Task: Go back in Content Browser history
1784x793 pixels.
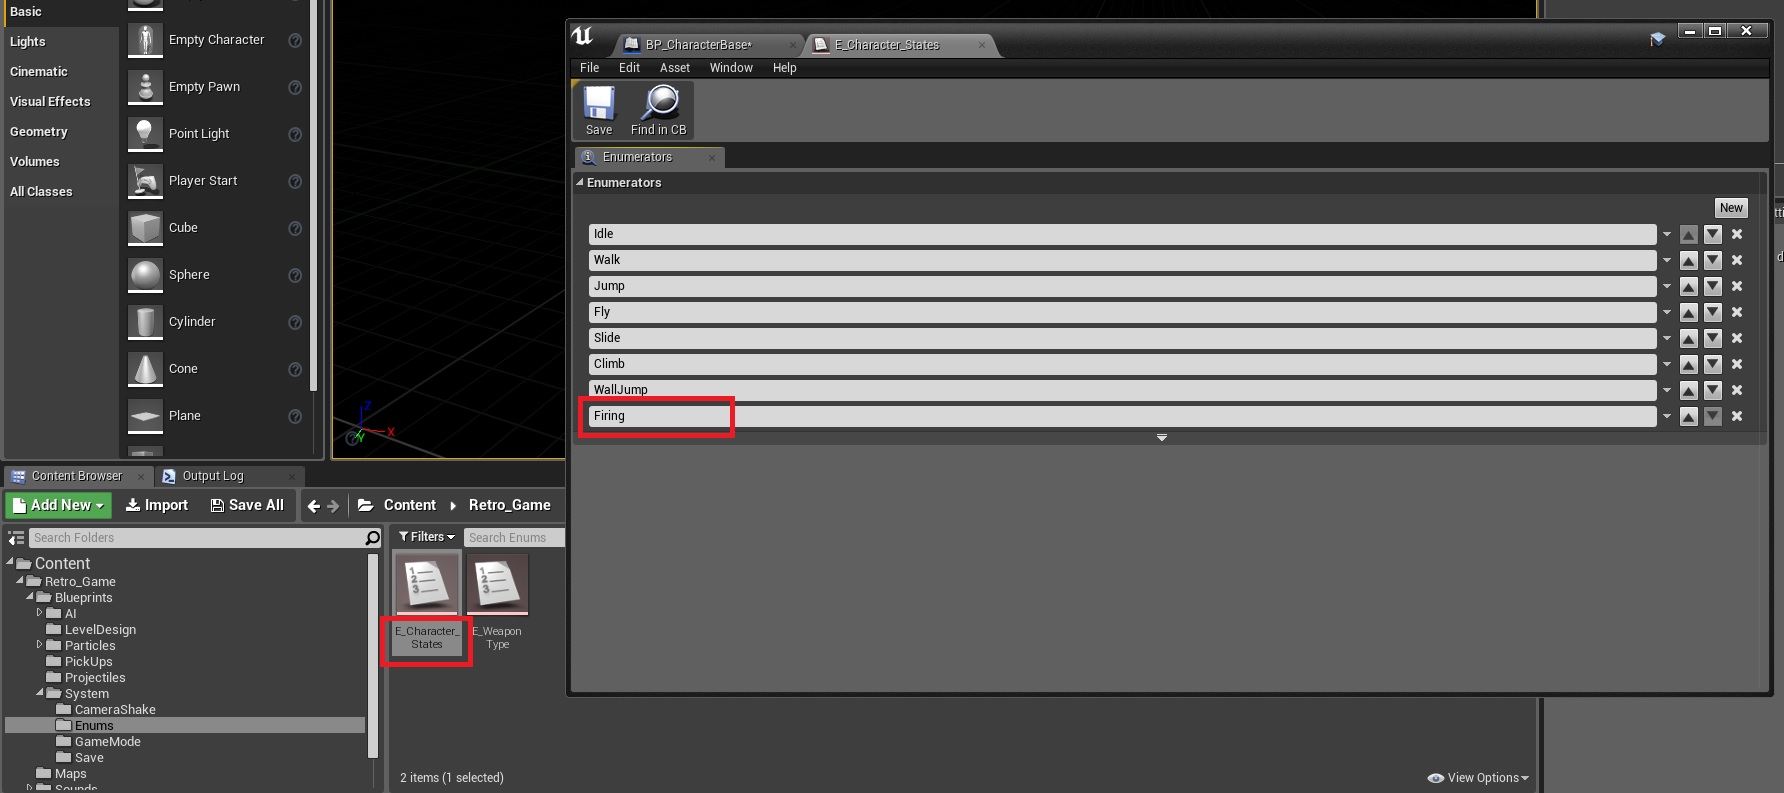Action: point(314,506)
